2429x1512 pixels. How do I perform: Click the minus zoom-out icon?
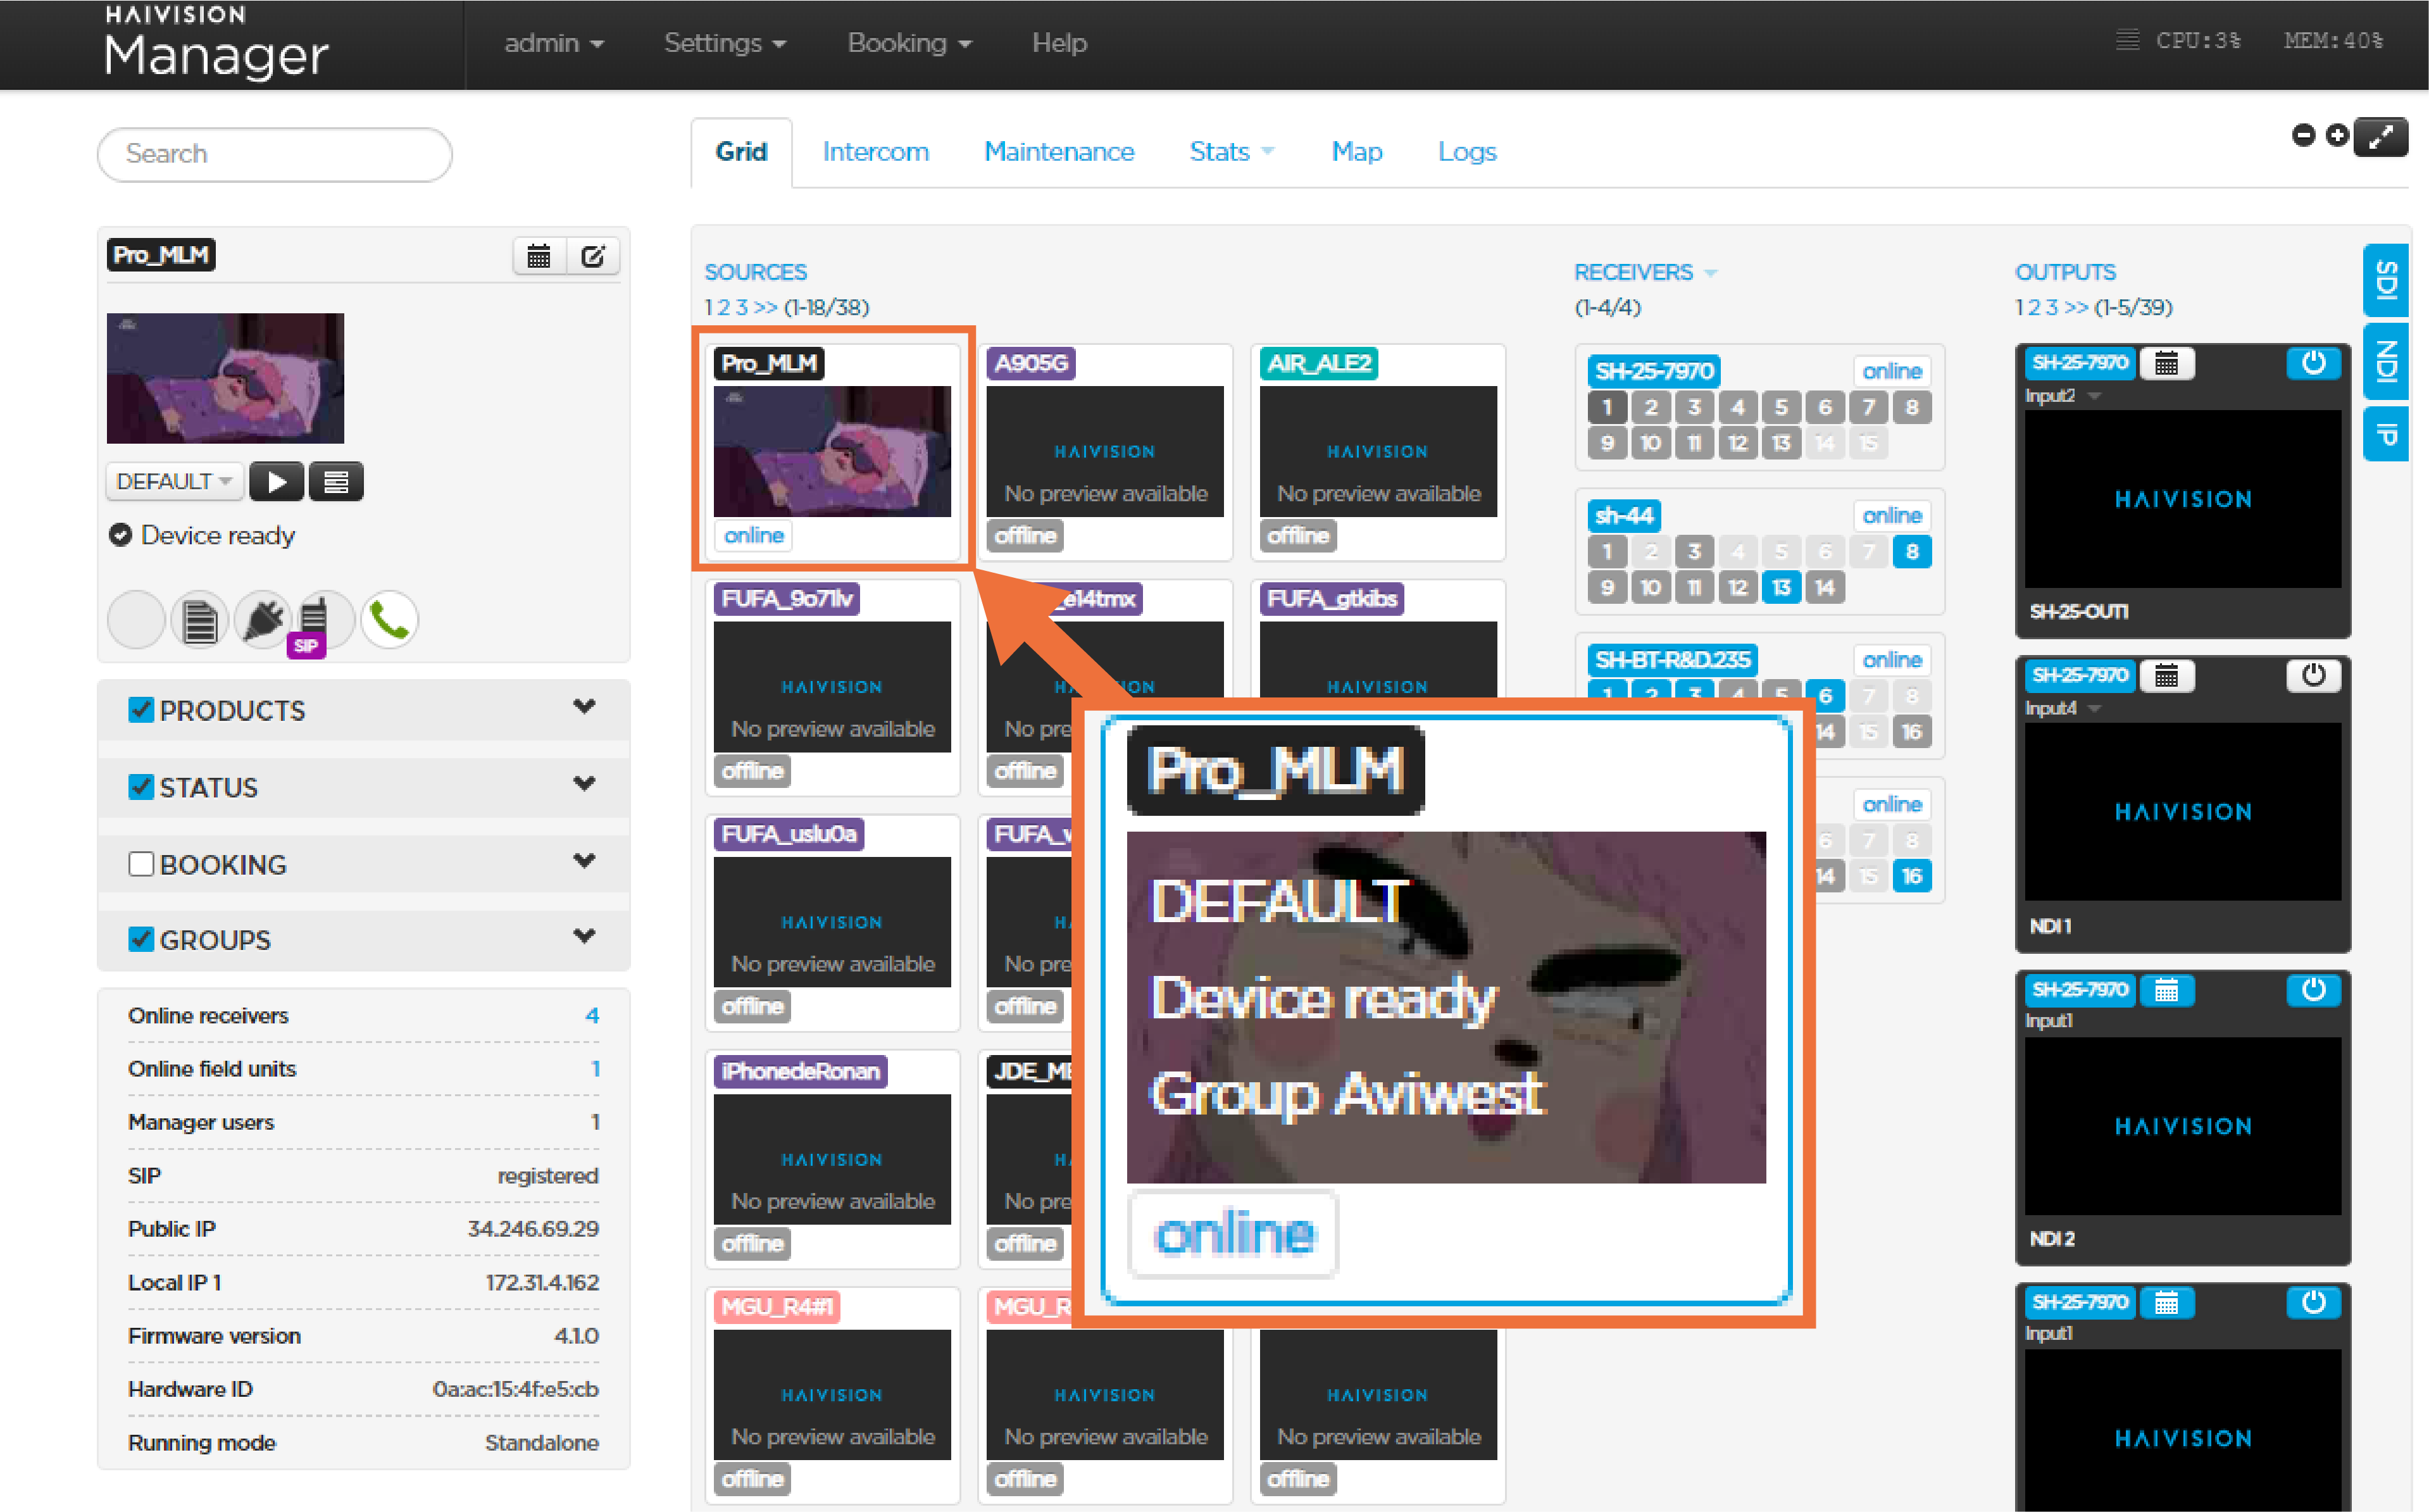(2303, 135)
